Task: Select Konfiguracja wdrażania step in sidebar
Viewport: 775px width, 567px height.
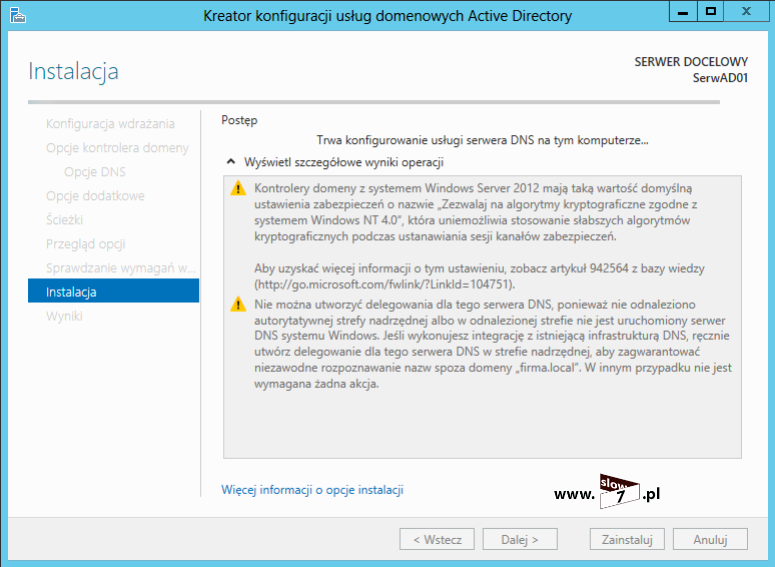Action: (x=110, y=124)
